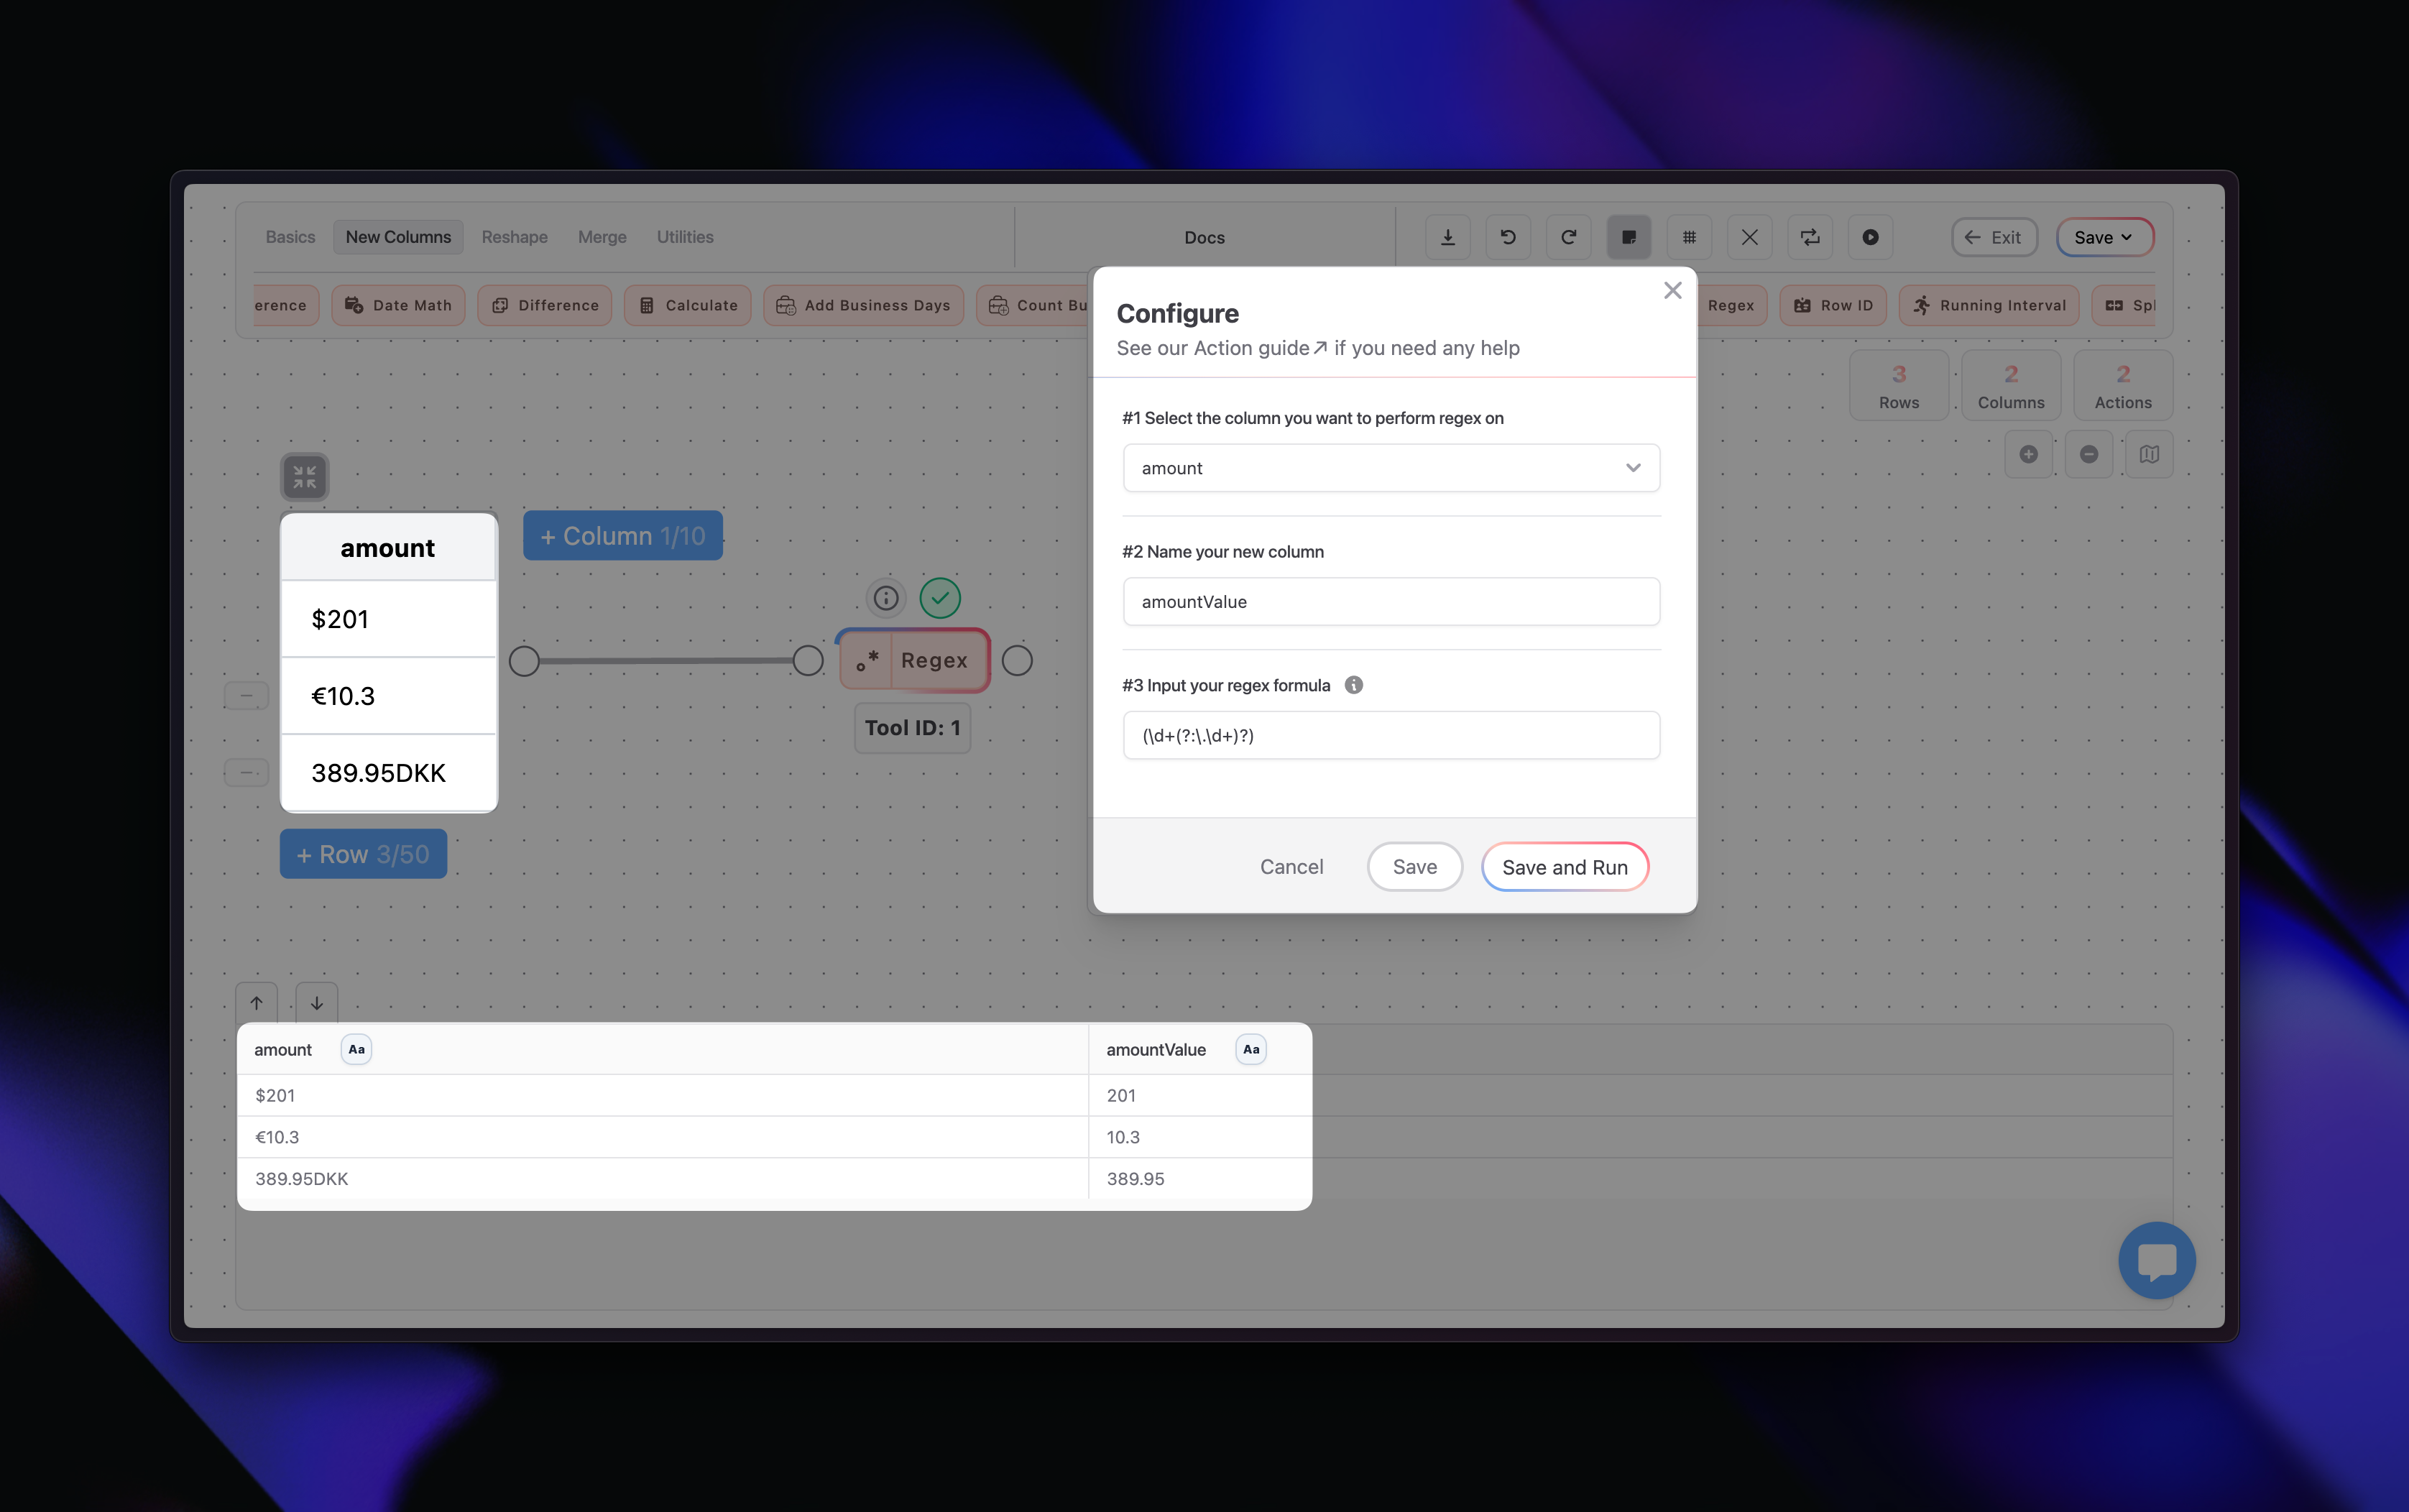2409x1512 pixels.
Task: Select the Add Business Days action
Action: coord(863,305)
